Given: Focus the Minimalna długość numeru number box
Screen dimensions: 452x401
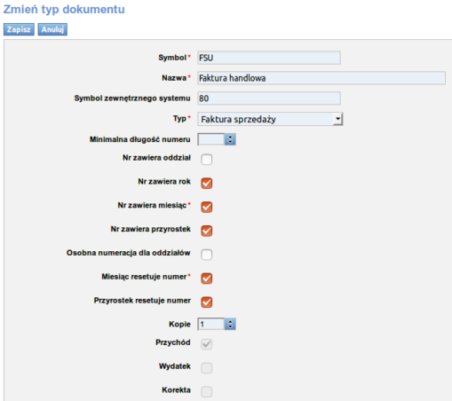Looking at the screenshot, I should (x=211, y=139).
